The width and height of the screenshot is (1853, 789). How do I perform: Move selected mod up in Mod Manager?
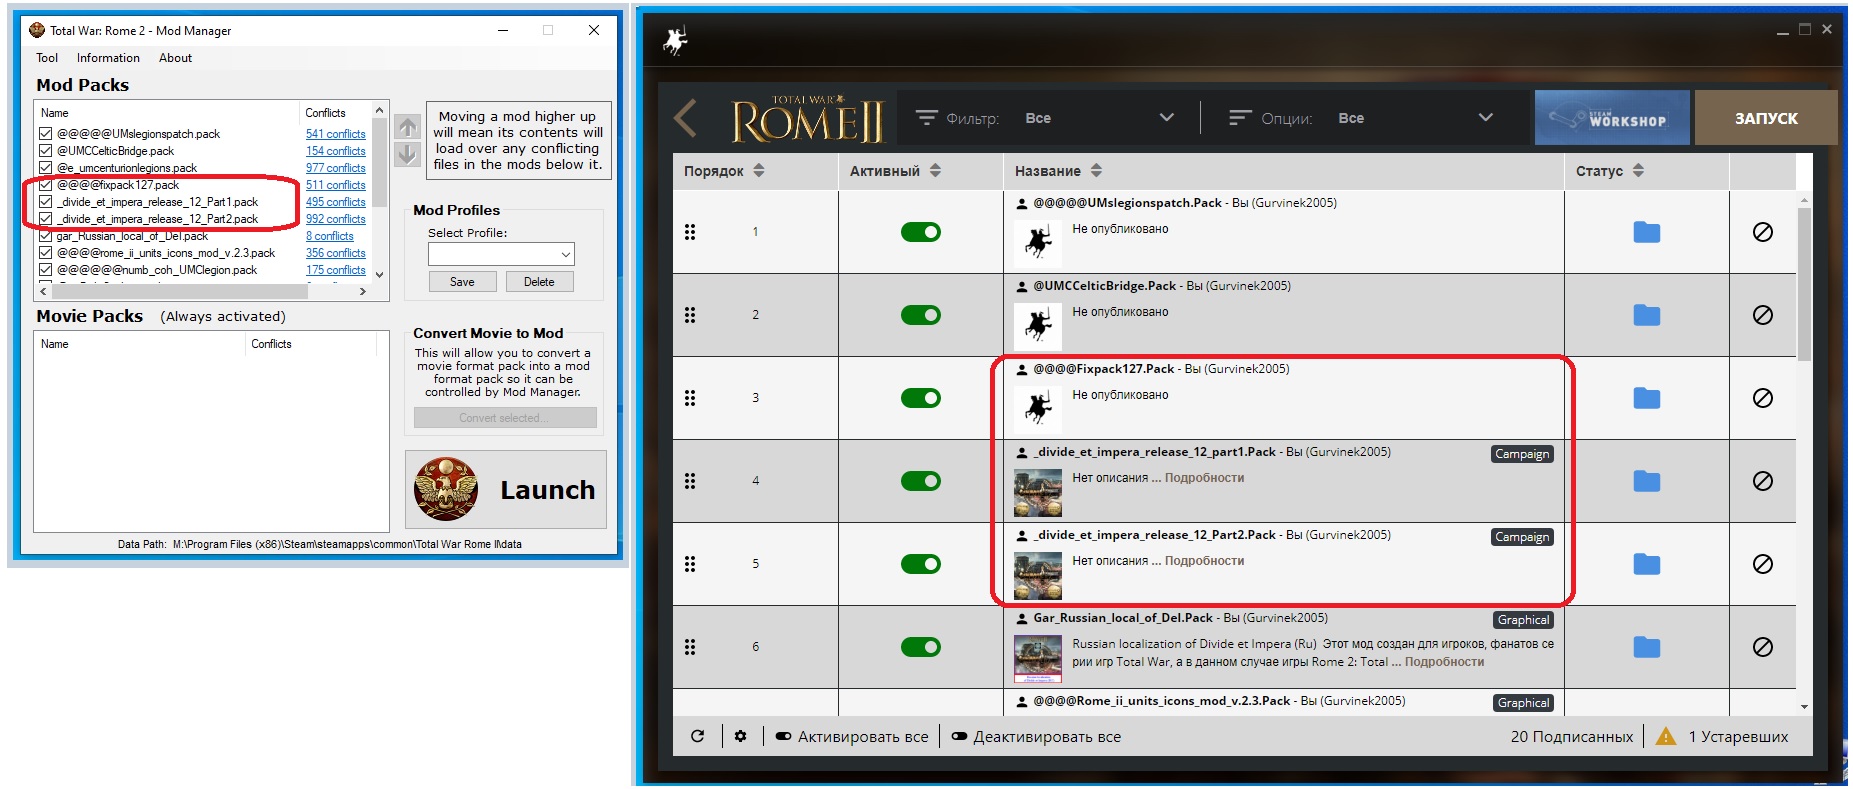tap(407, 128)
